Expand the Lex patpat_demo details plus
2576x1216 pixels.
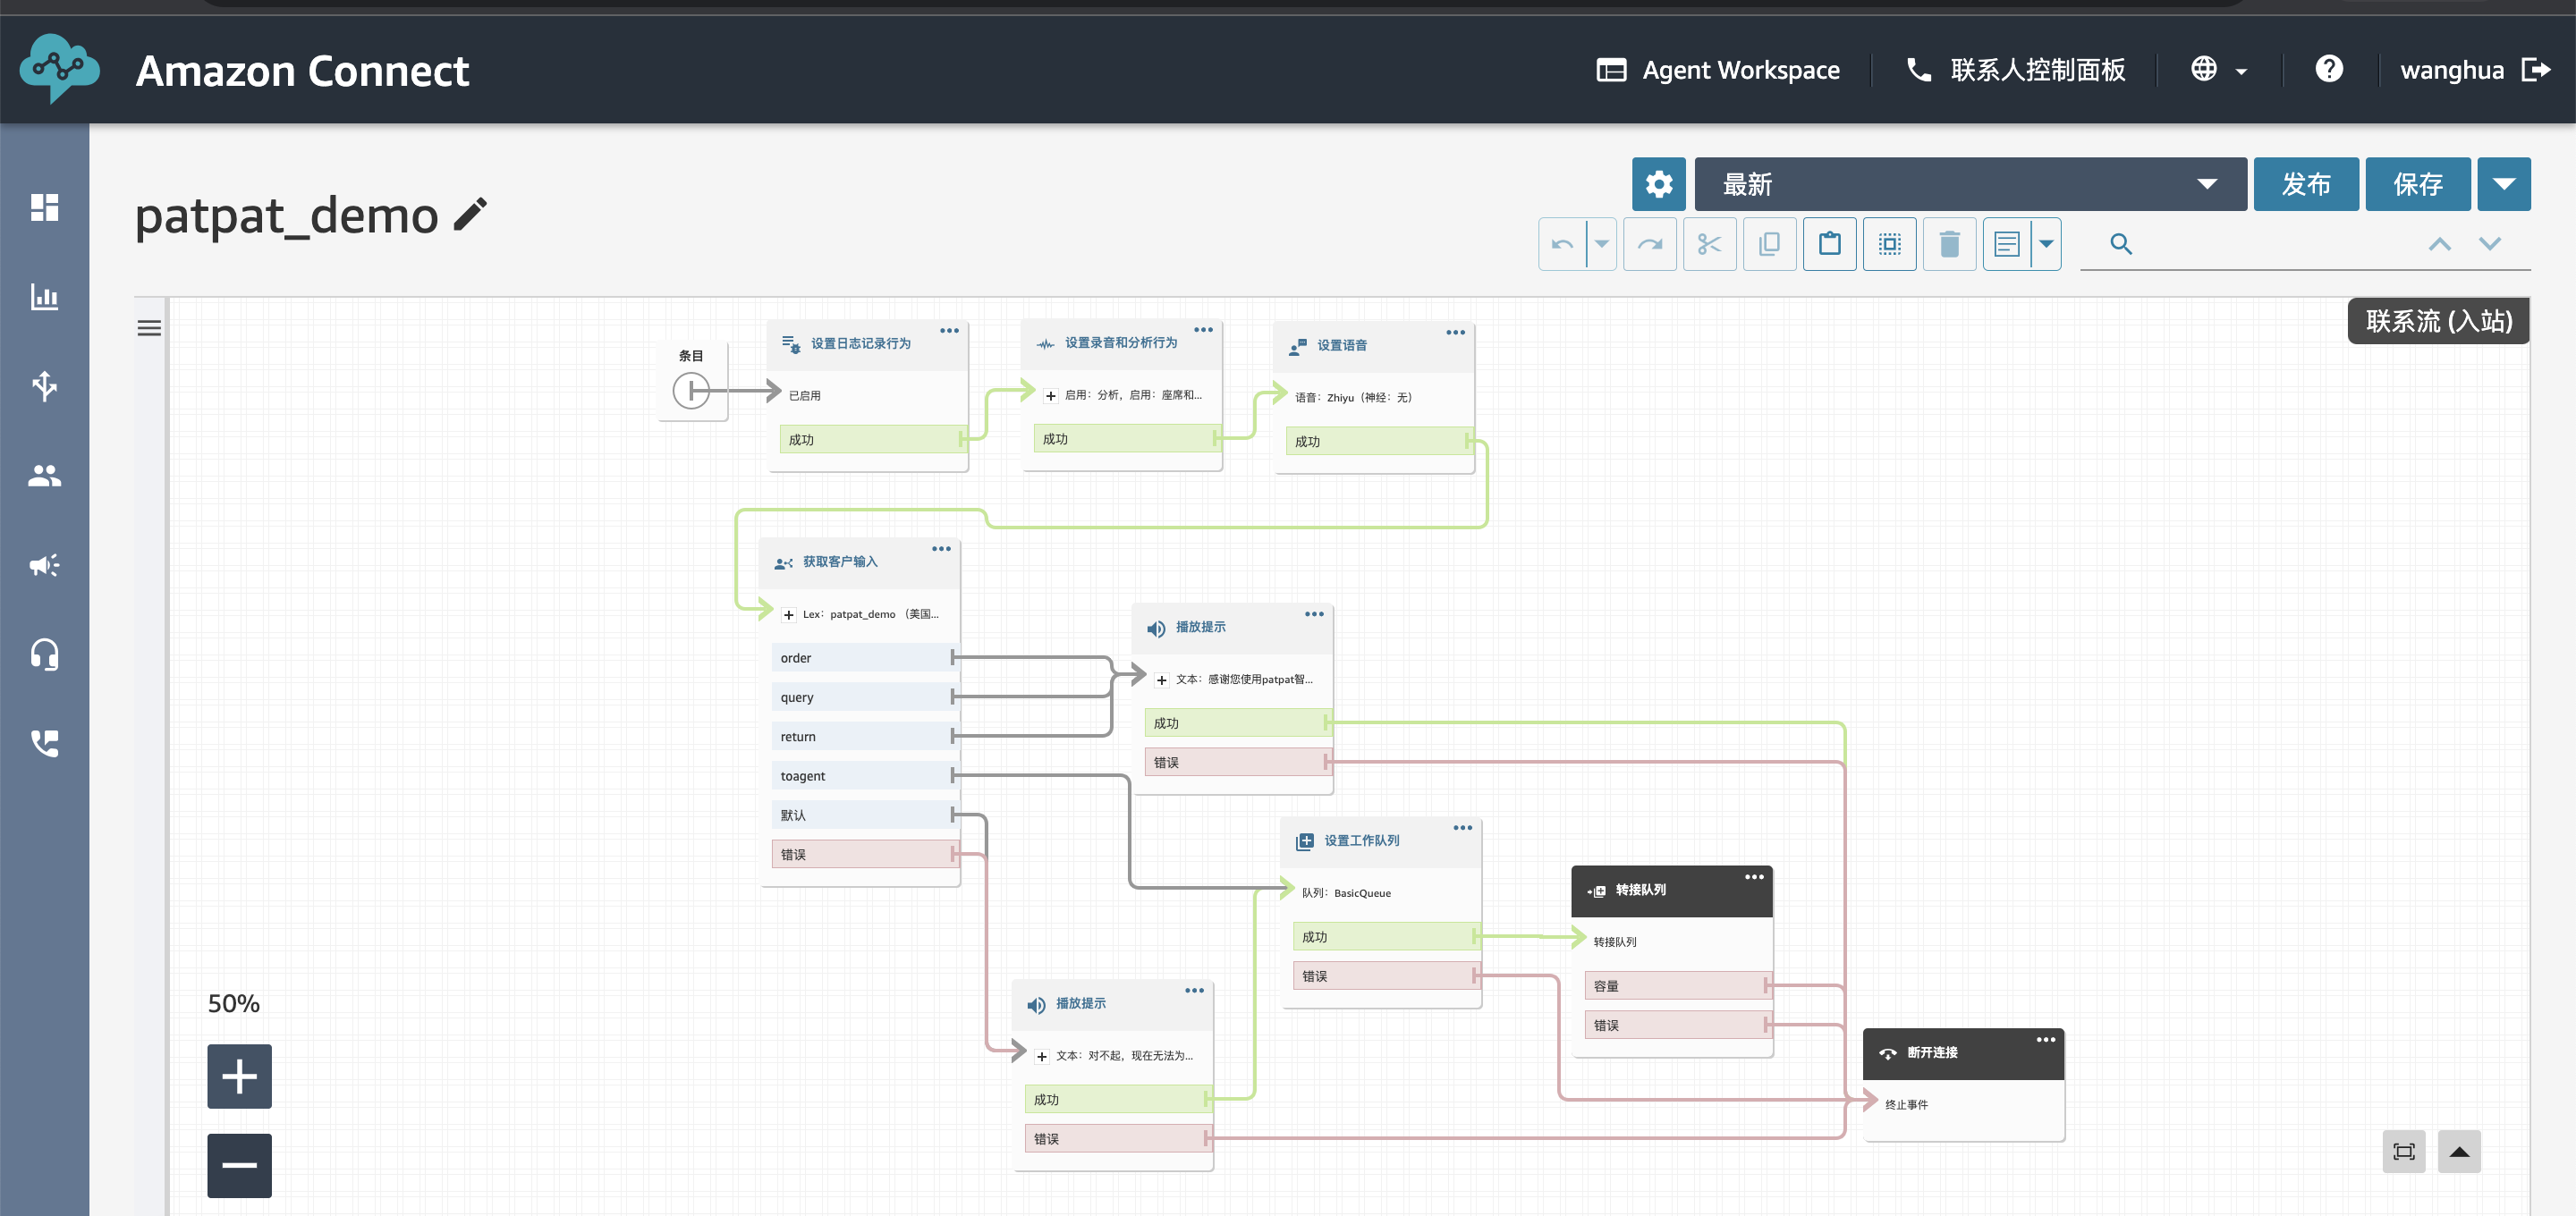click(789, 615)
